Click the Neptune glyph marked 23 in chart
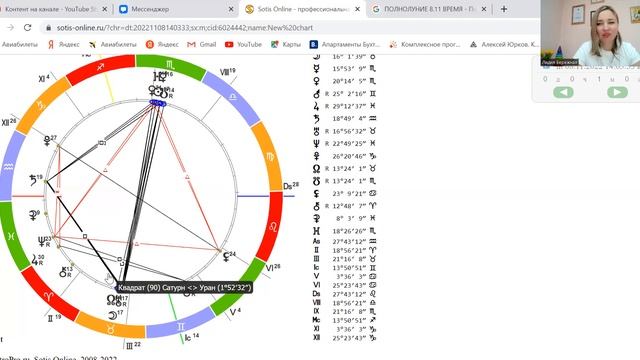The image size is (640, 360). coord(42,241)
